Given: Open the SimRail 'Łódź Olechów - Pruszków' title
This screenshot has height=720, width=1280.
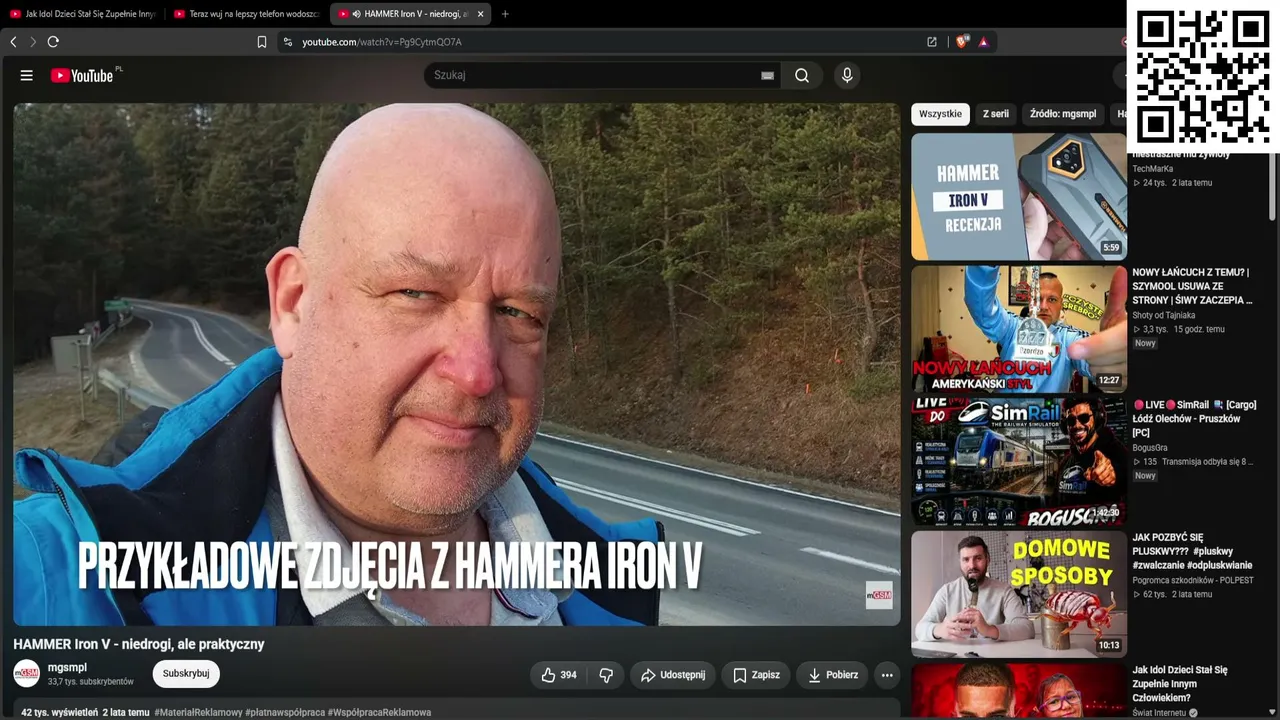Looking at the screenshot, I should coord(1194,419).
